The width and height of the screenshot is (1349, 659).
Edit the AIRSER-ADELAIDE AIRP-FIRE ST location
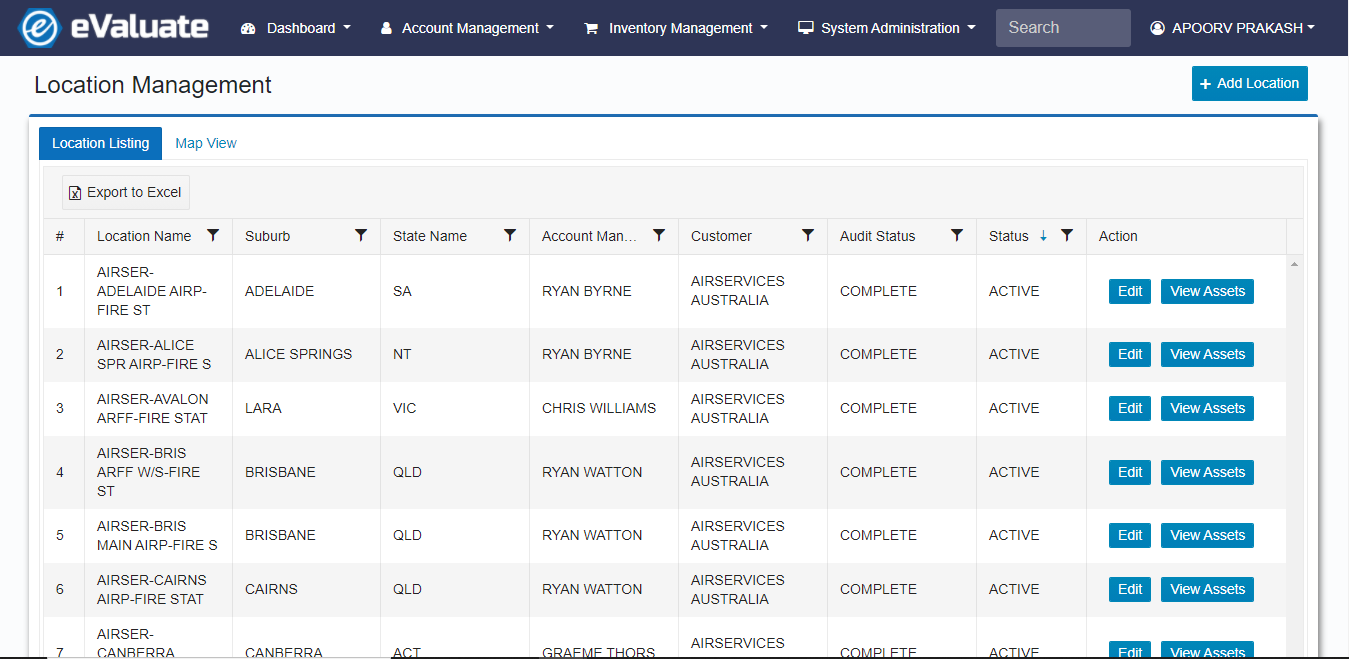1130,291
